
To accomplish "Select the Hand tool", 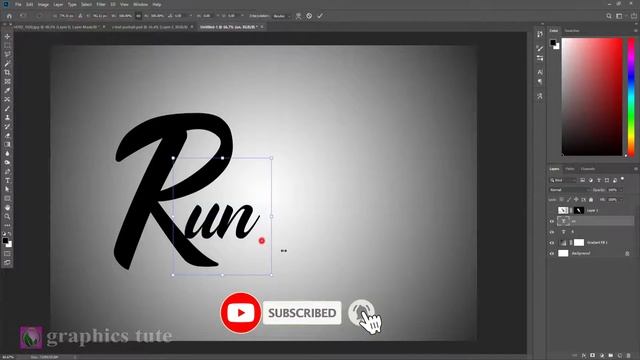I will [x=7, y=207].
